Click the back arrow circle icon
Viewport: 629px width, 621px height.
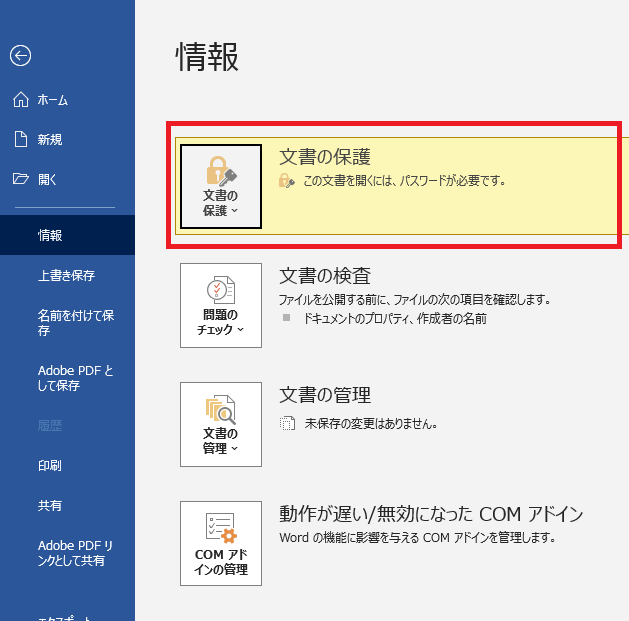click(20, 55)
